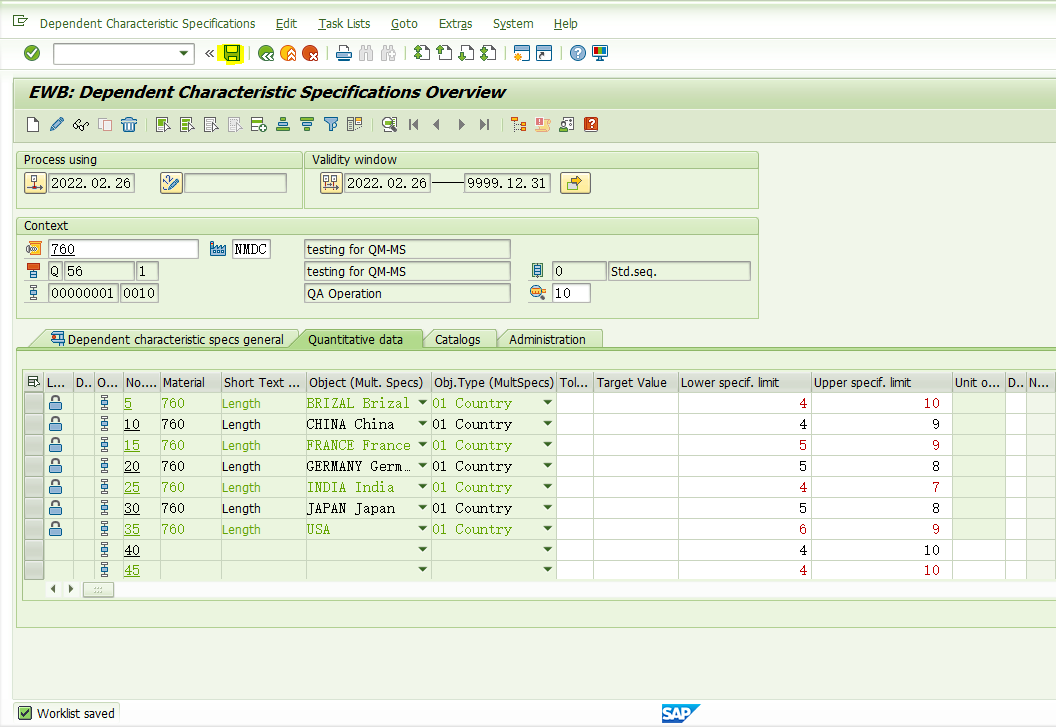Image resolution: width=1056 pixels, height=727 pixels.
Task: Click the table's horizontal scrollbar handle
Action: pos(98,590)
